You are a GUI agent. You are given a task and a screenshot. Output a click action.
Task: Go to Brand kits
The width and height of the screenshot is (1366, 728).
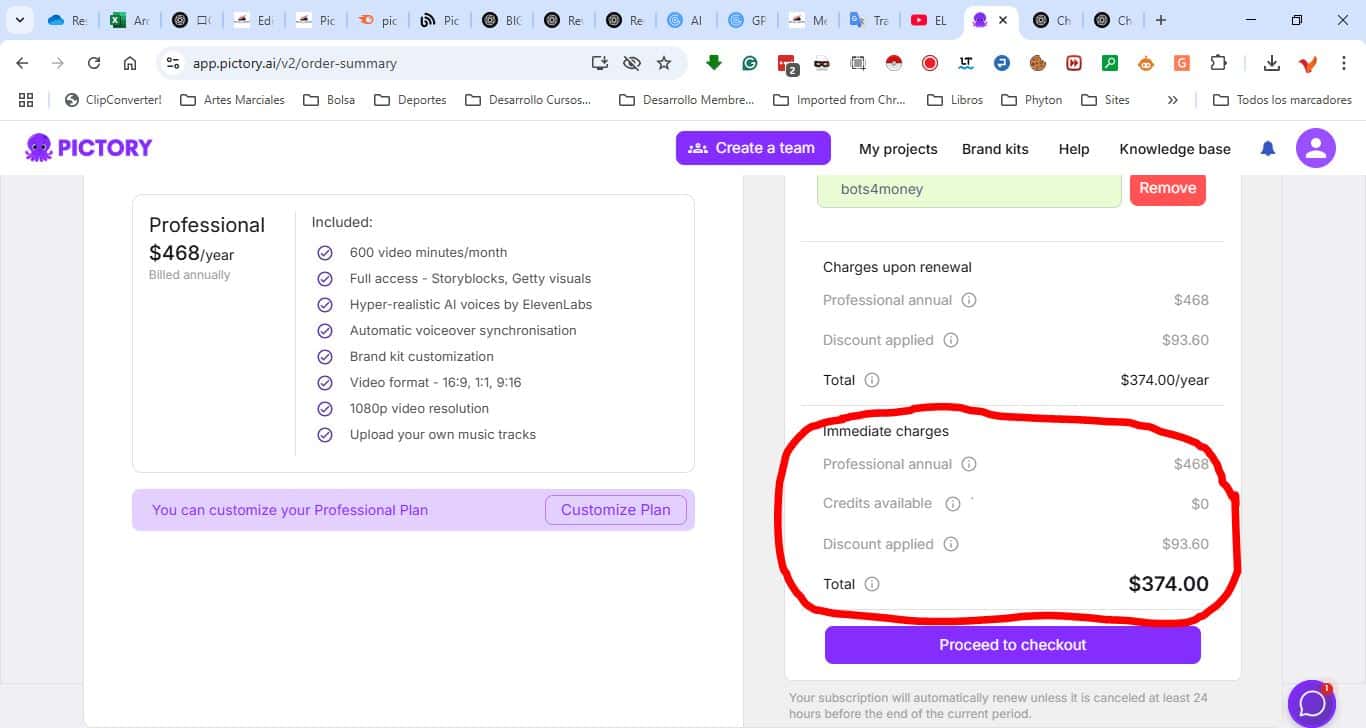[x=995, y=149]
